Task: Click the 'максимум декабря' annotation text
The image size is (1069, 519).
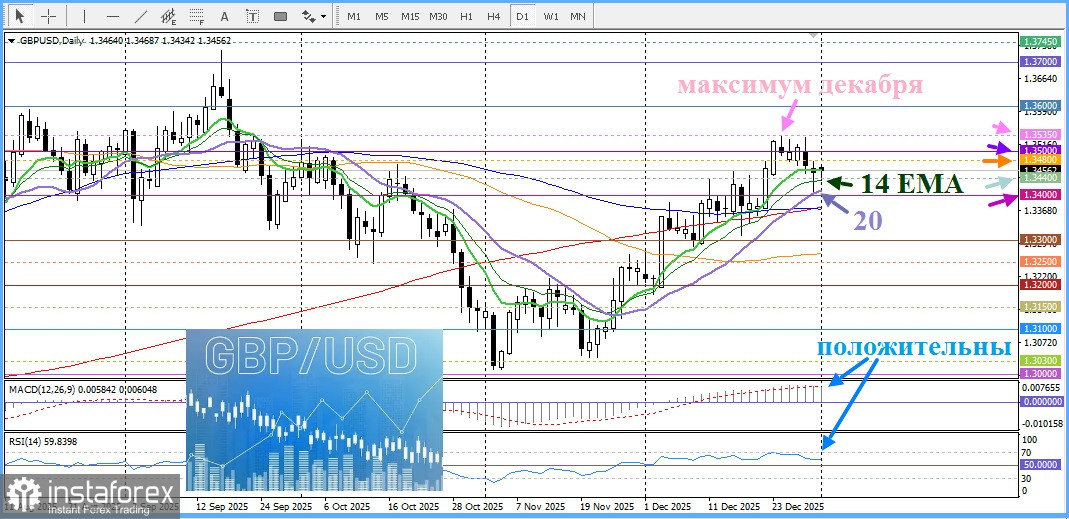Action: [x=800, y=85]
